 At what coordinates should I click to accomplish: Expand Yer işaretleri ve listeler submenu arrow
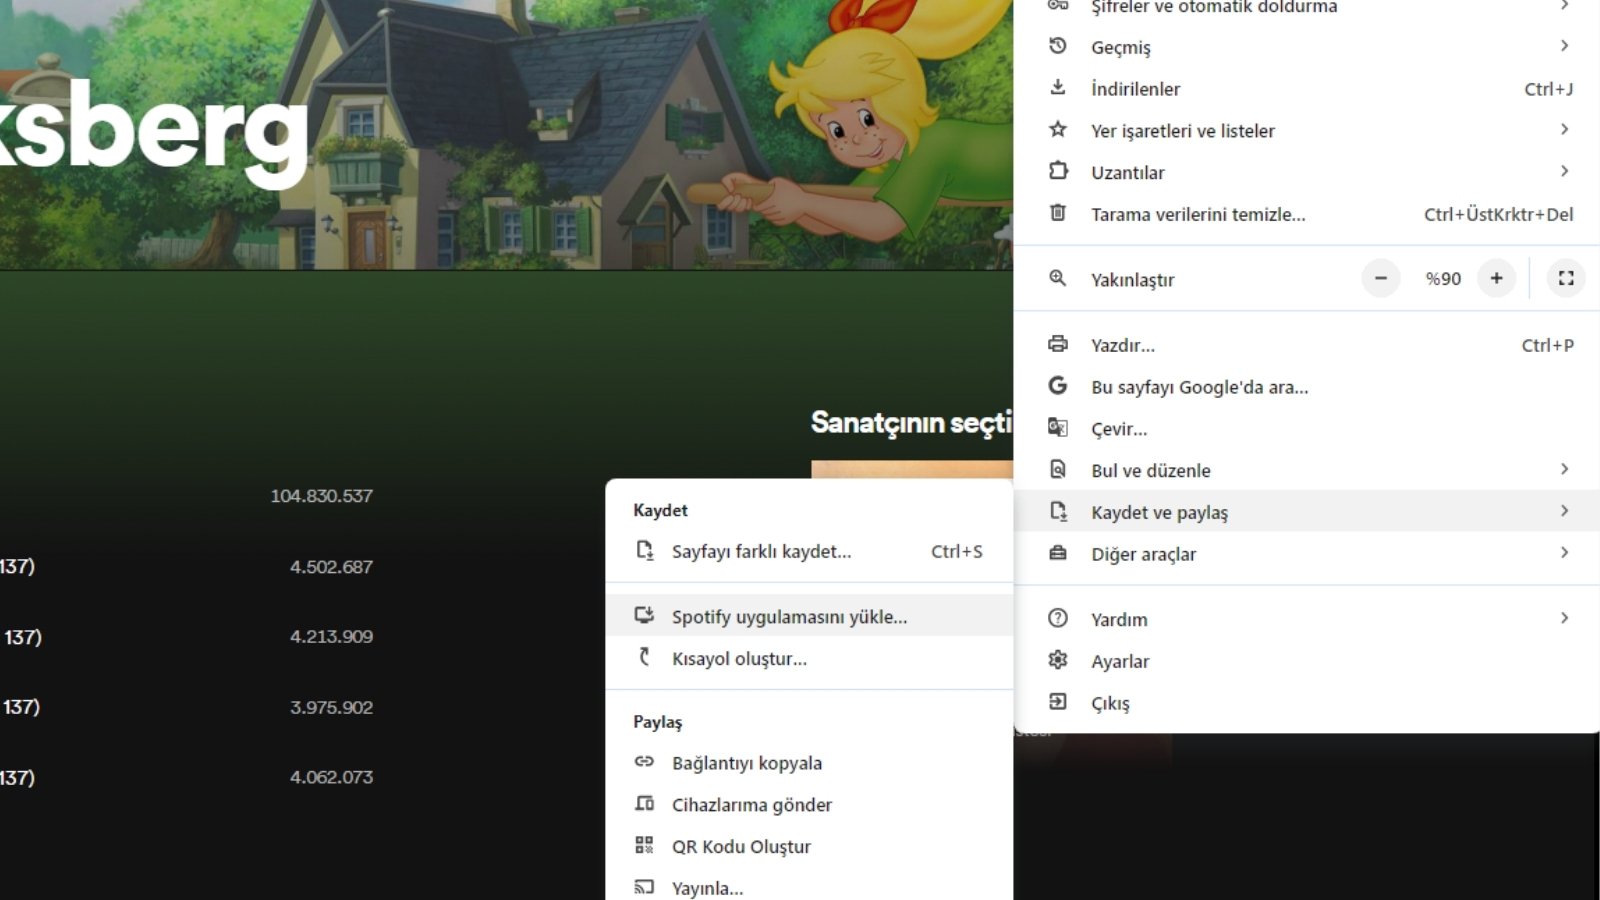point(1564,130)
